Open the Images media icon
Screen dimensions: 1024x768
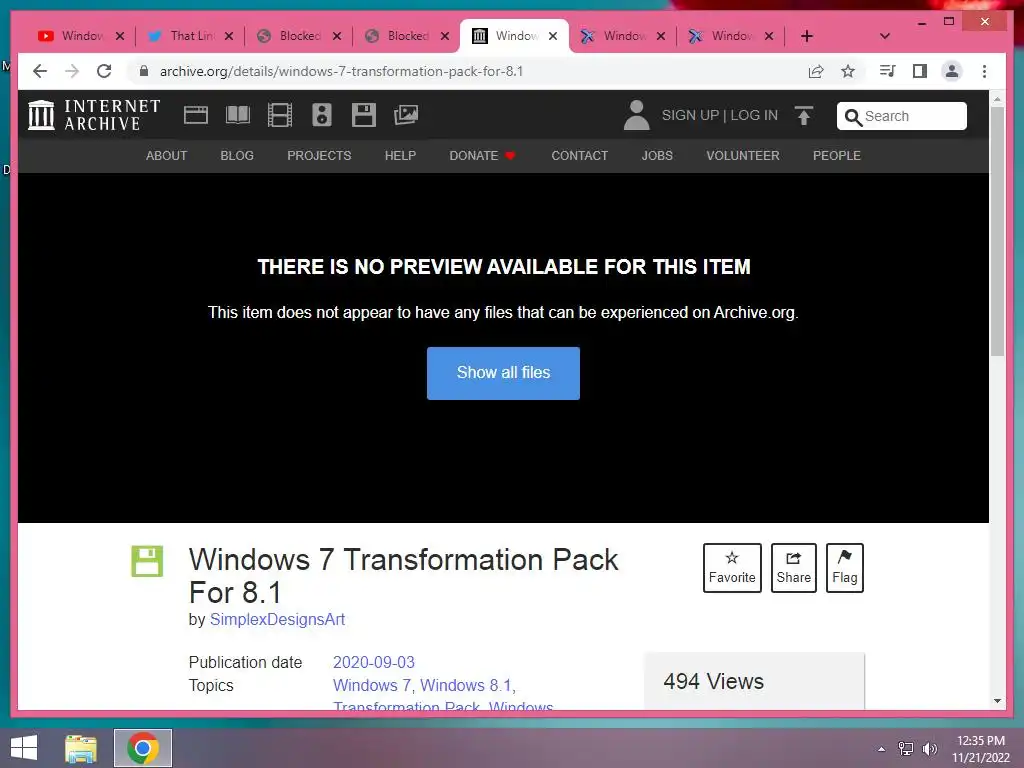tap(406, 115)
